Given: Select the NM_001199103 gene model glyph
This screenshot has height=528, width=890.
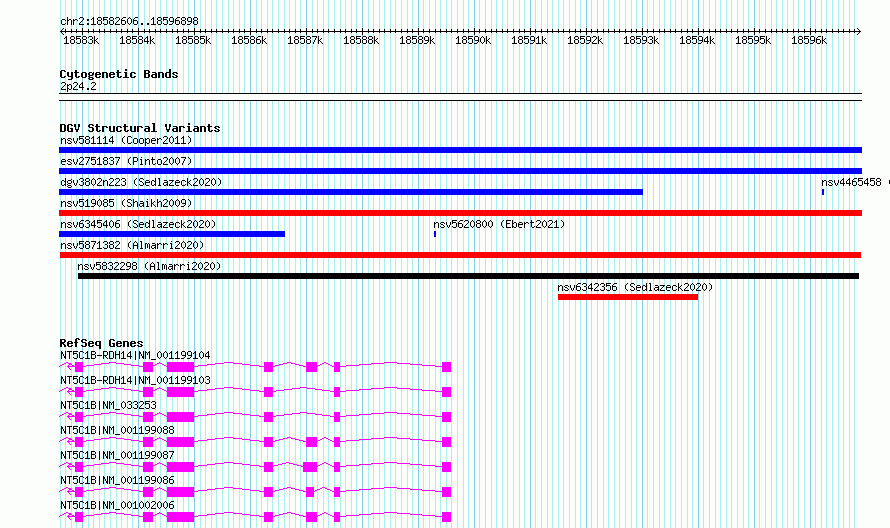Looking at the screenshot, I should [x=255, y=392].
